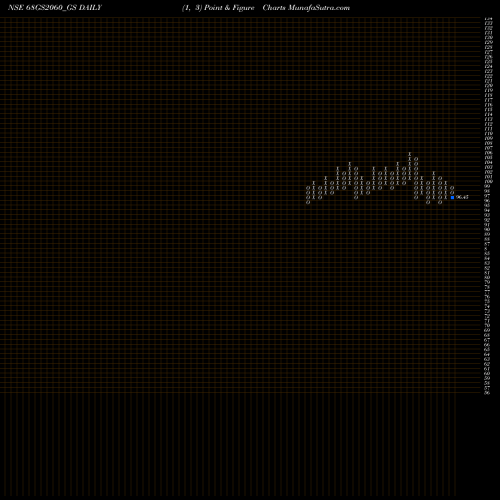This screenshot has width=500, height=500.
Task: Click the blue current-price marker square
Action: pos(452,197)
